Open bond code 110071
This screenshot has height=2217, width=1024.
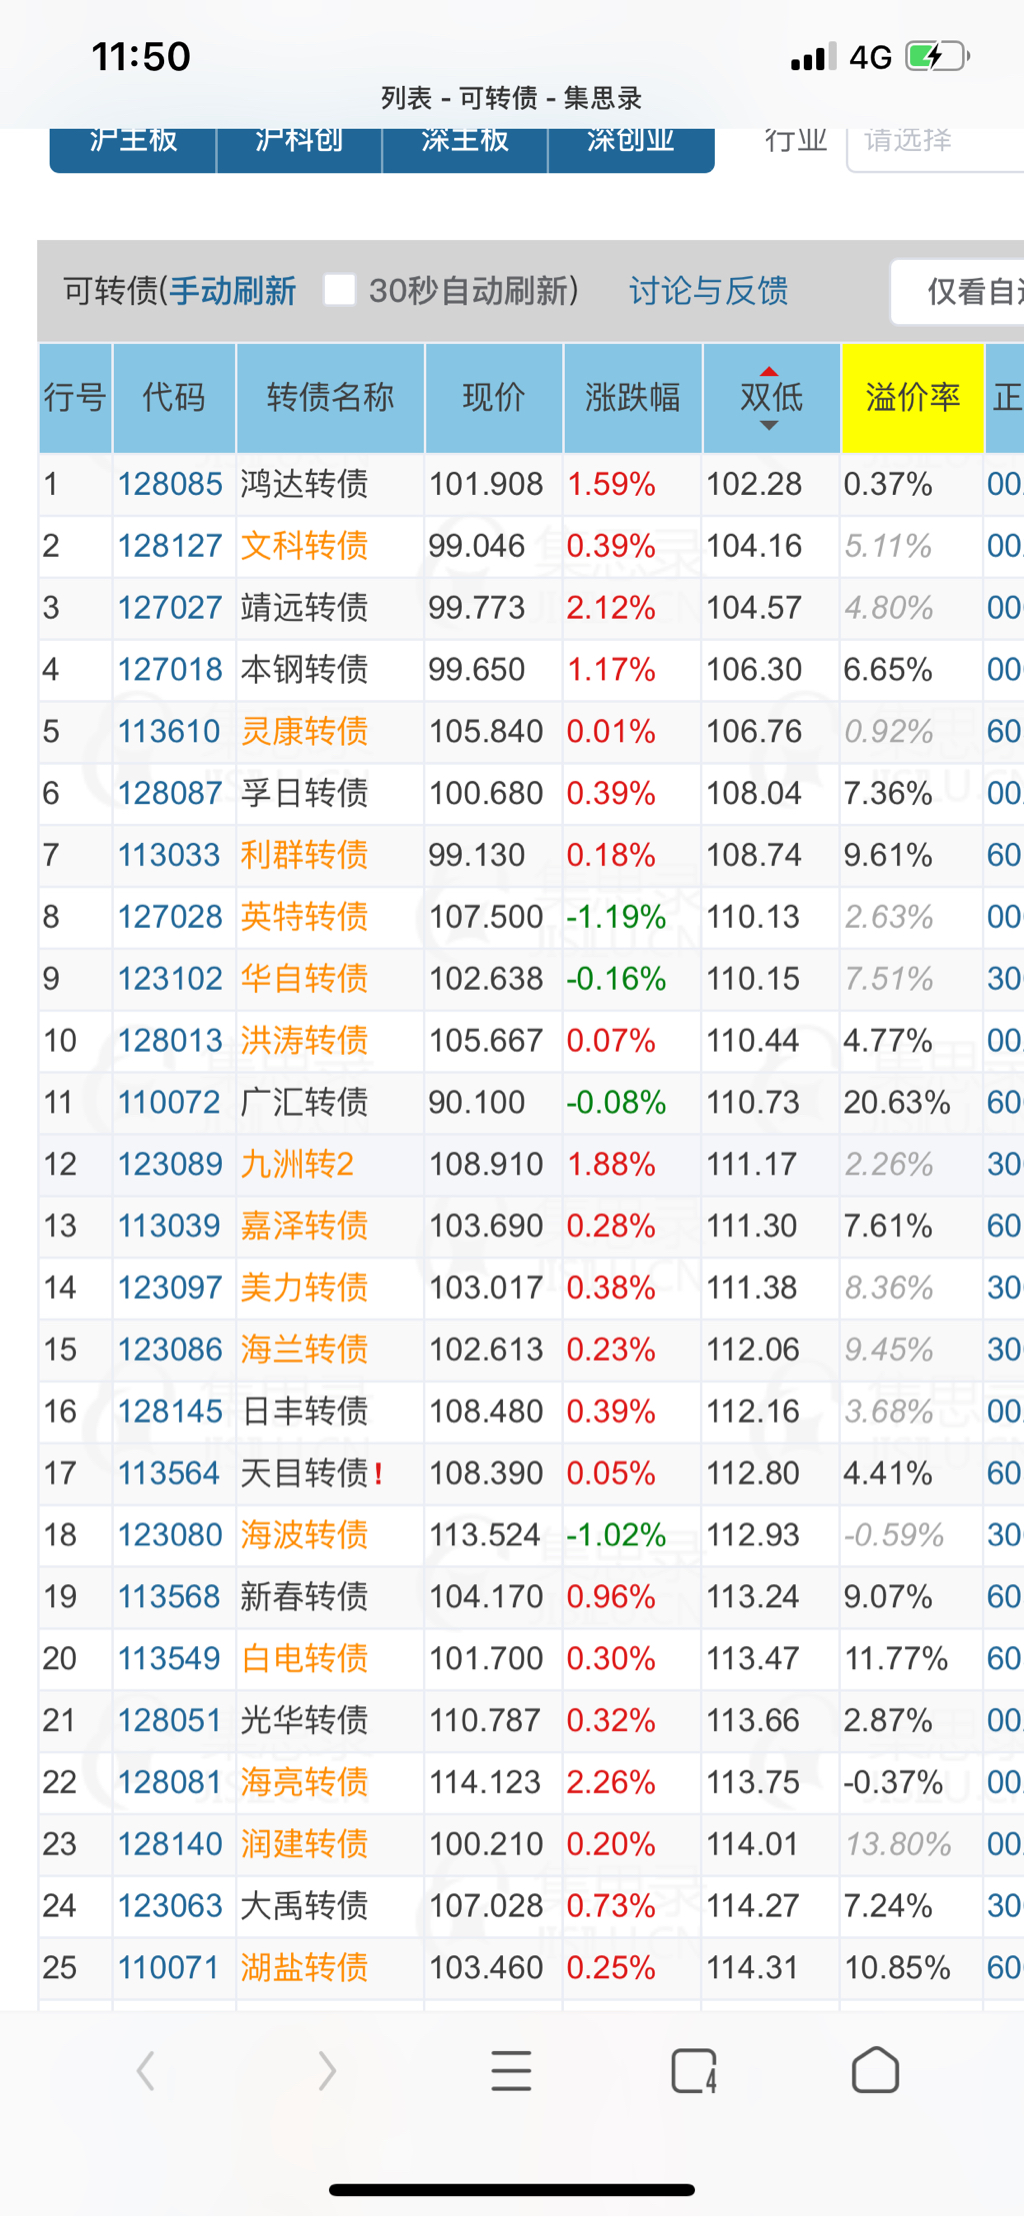169,1968
